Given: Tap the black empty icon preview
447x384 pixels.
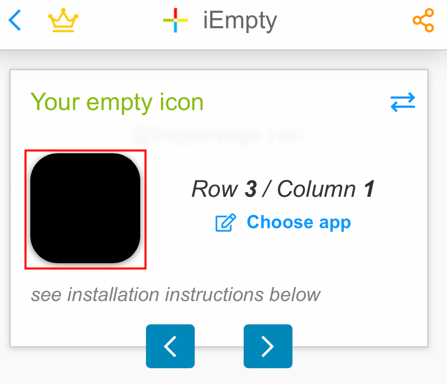Looking at the screenshot, I should pyautogui.click(x=85, y=208).
